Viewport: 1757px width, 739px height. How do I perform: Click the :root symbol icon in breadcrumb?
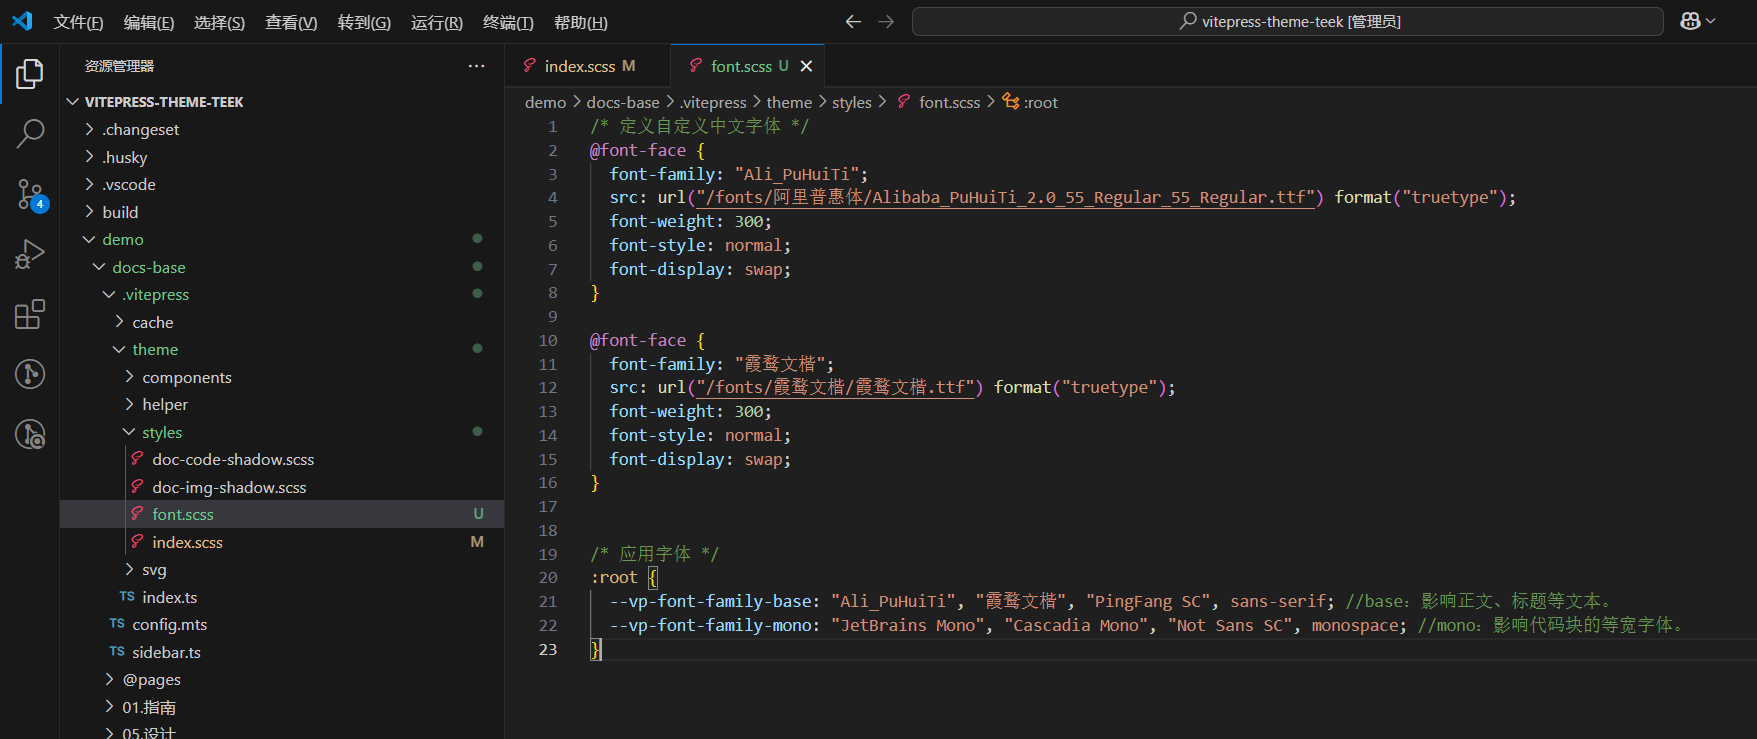click(1011, 102)
